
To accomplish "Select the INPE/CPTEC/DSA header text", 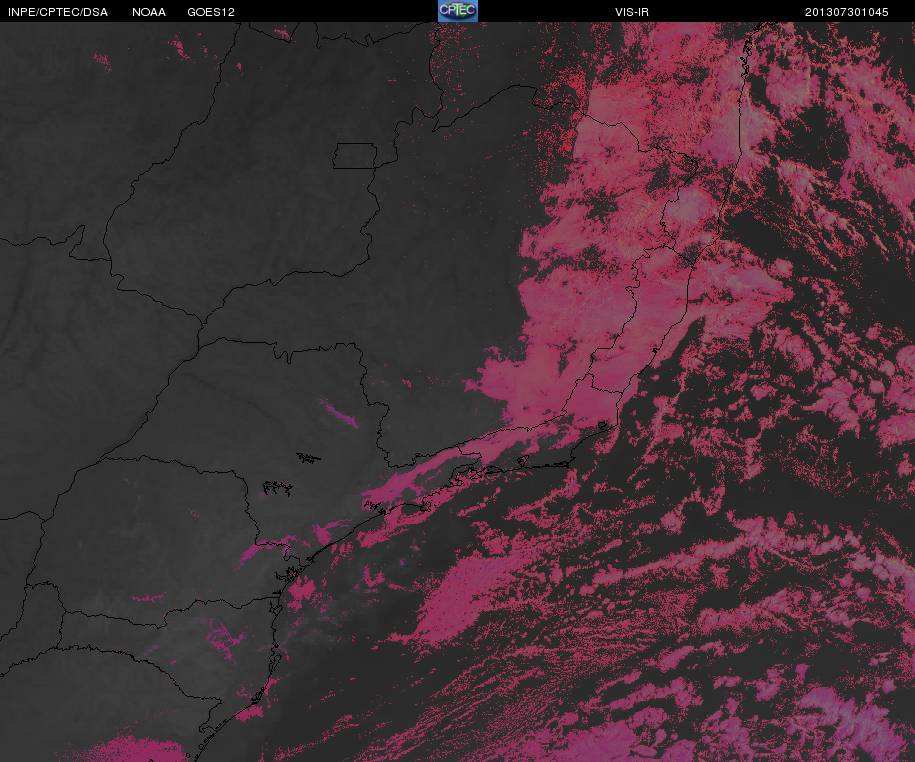I will click(58, 12).
